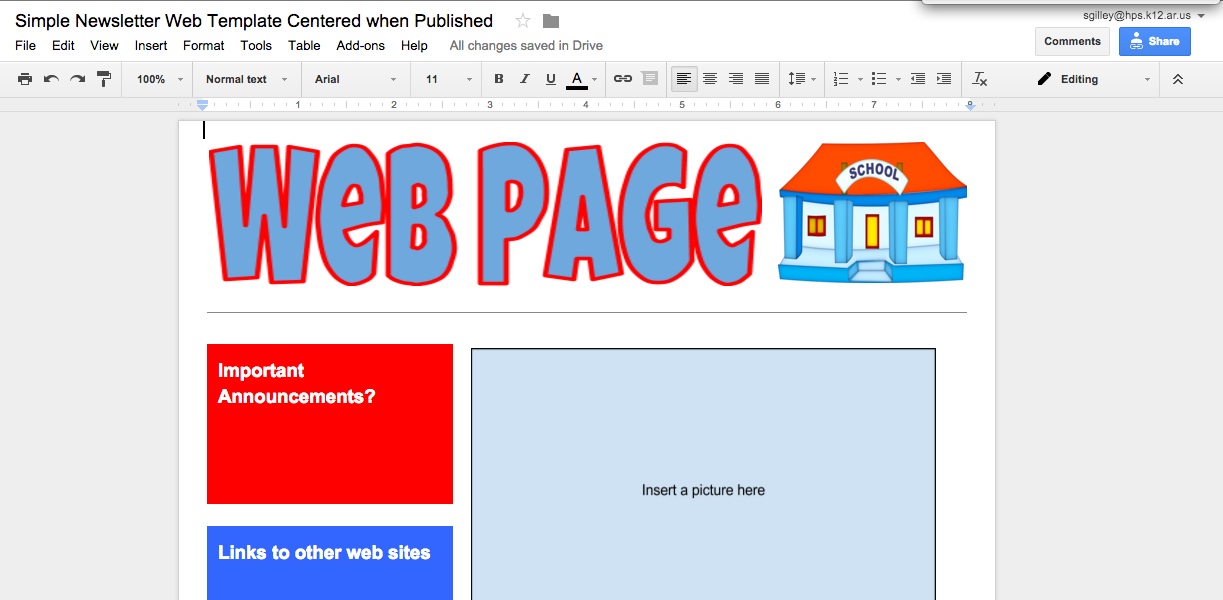Image resolution: width=1223 pixels, height=600 pixels.
Task: Toggle underline formatting
Action: (x=551, y=79)
